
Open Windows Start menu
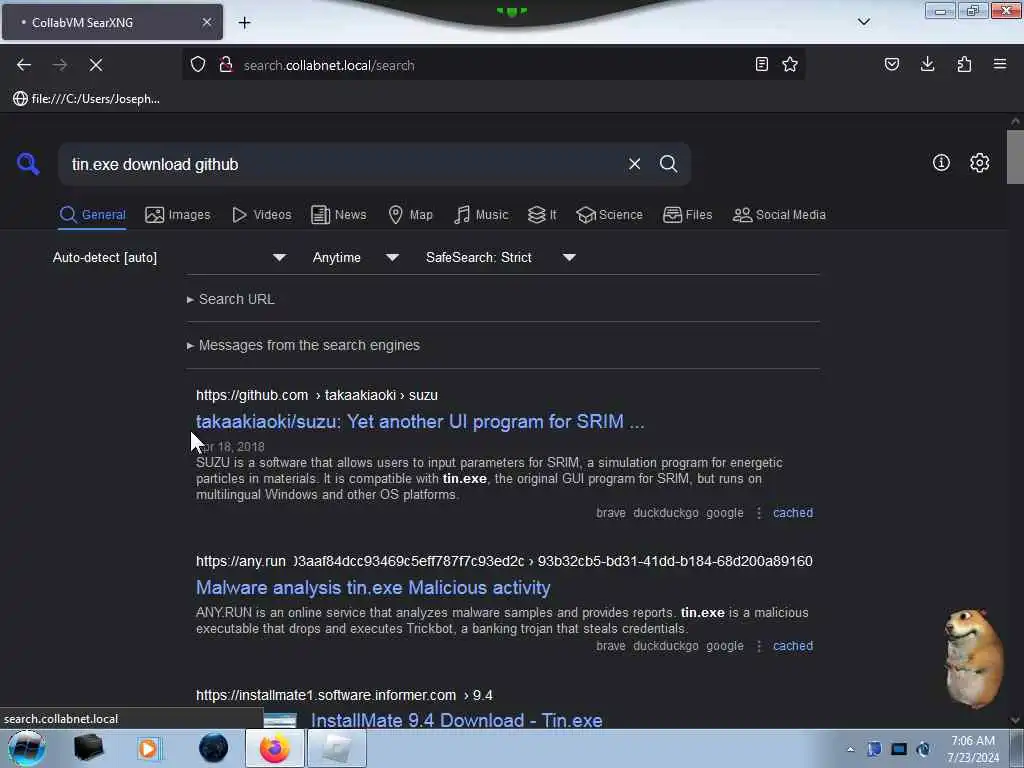(26, 748)
